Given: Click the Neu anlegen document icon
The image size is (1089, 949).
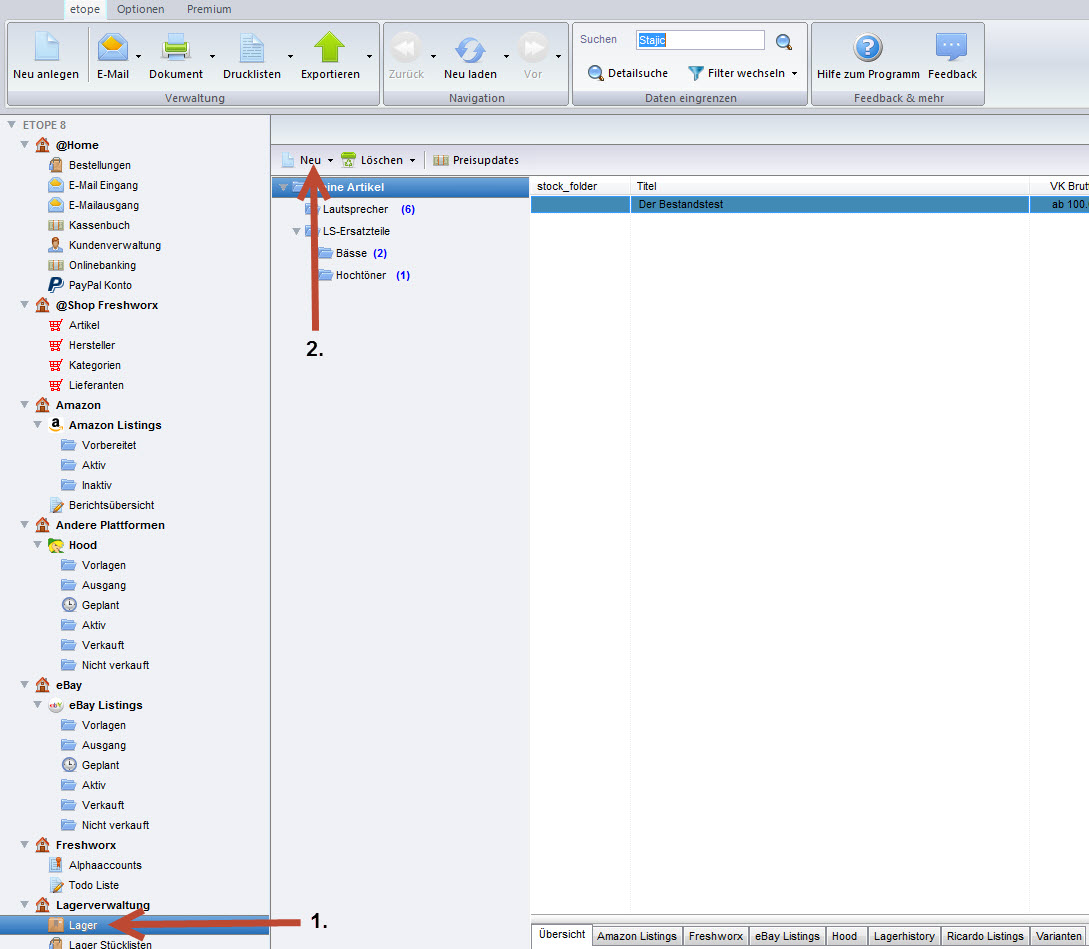Looking at the screenshot, I should [x=47, y=47].
